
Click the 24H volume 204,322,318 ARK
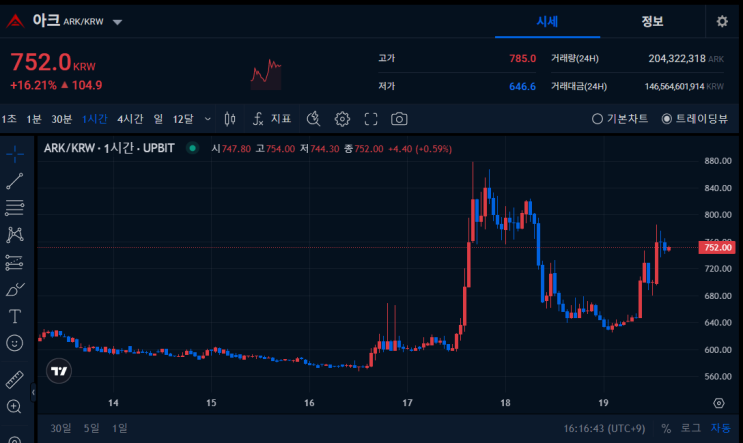coord(686,58)
